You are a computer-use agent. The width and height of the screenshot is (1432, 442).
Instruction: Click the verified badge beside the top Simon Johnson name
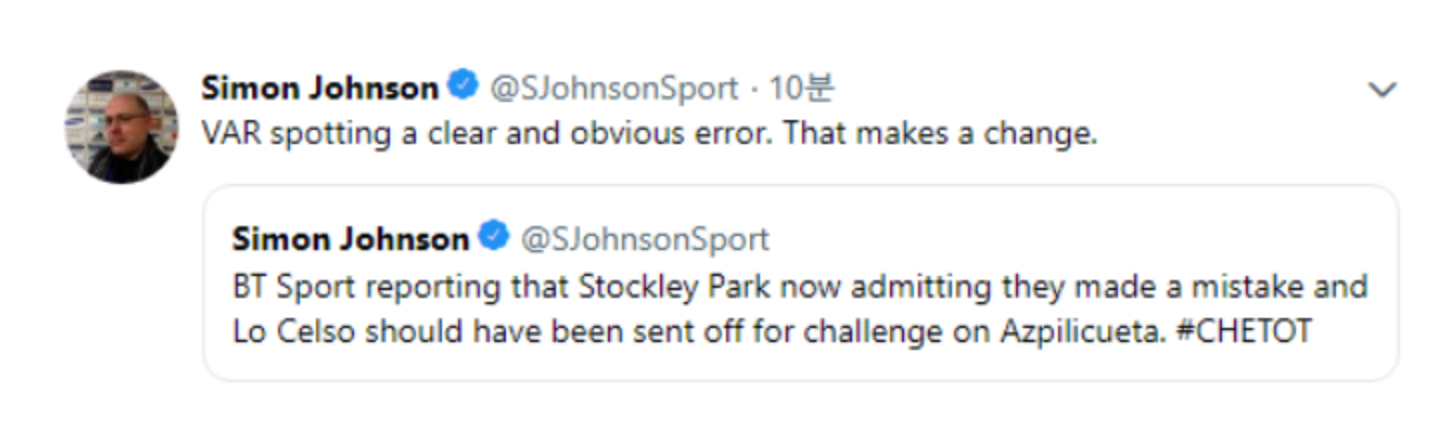pyautogui.click(x=462, y=86)
